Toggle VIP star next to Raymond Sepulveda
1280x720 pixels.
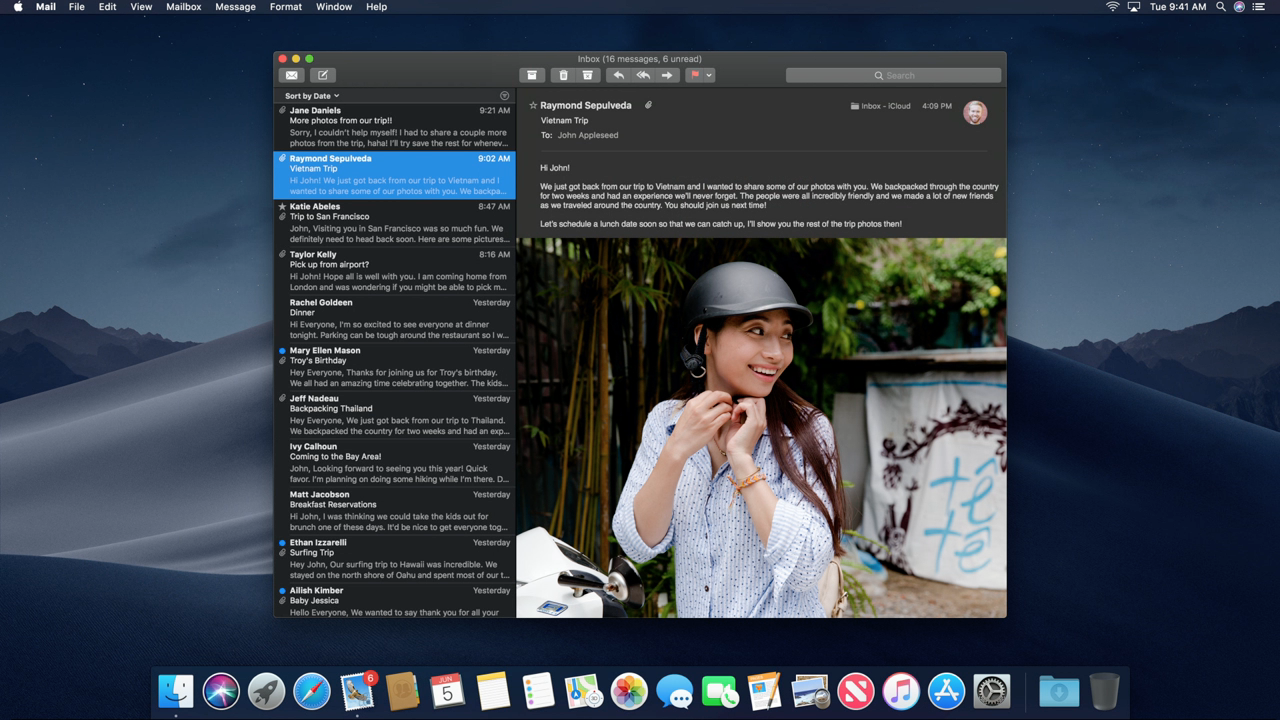(533, 105)
